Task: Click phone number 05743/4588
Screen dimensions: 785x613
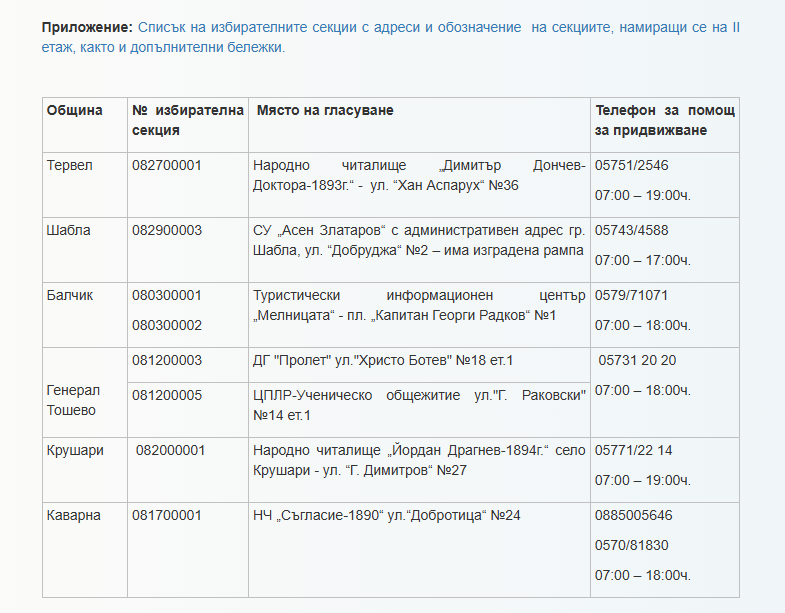Action: coord(632,231)
